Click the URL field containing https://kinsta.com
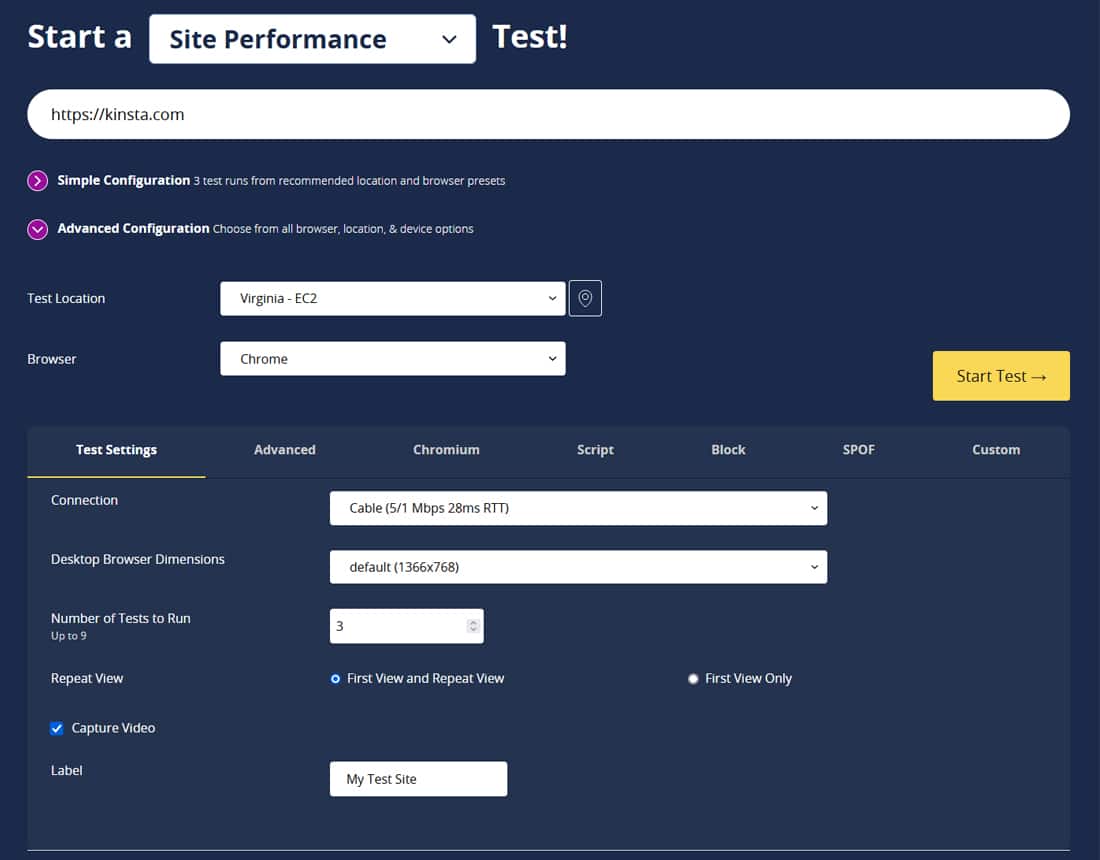1100x860 pixels. click(548, 114)
